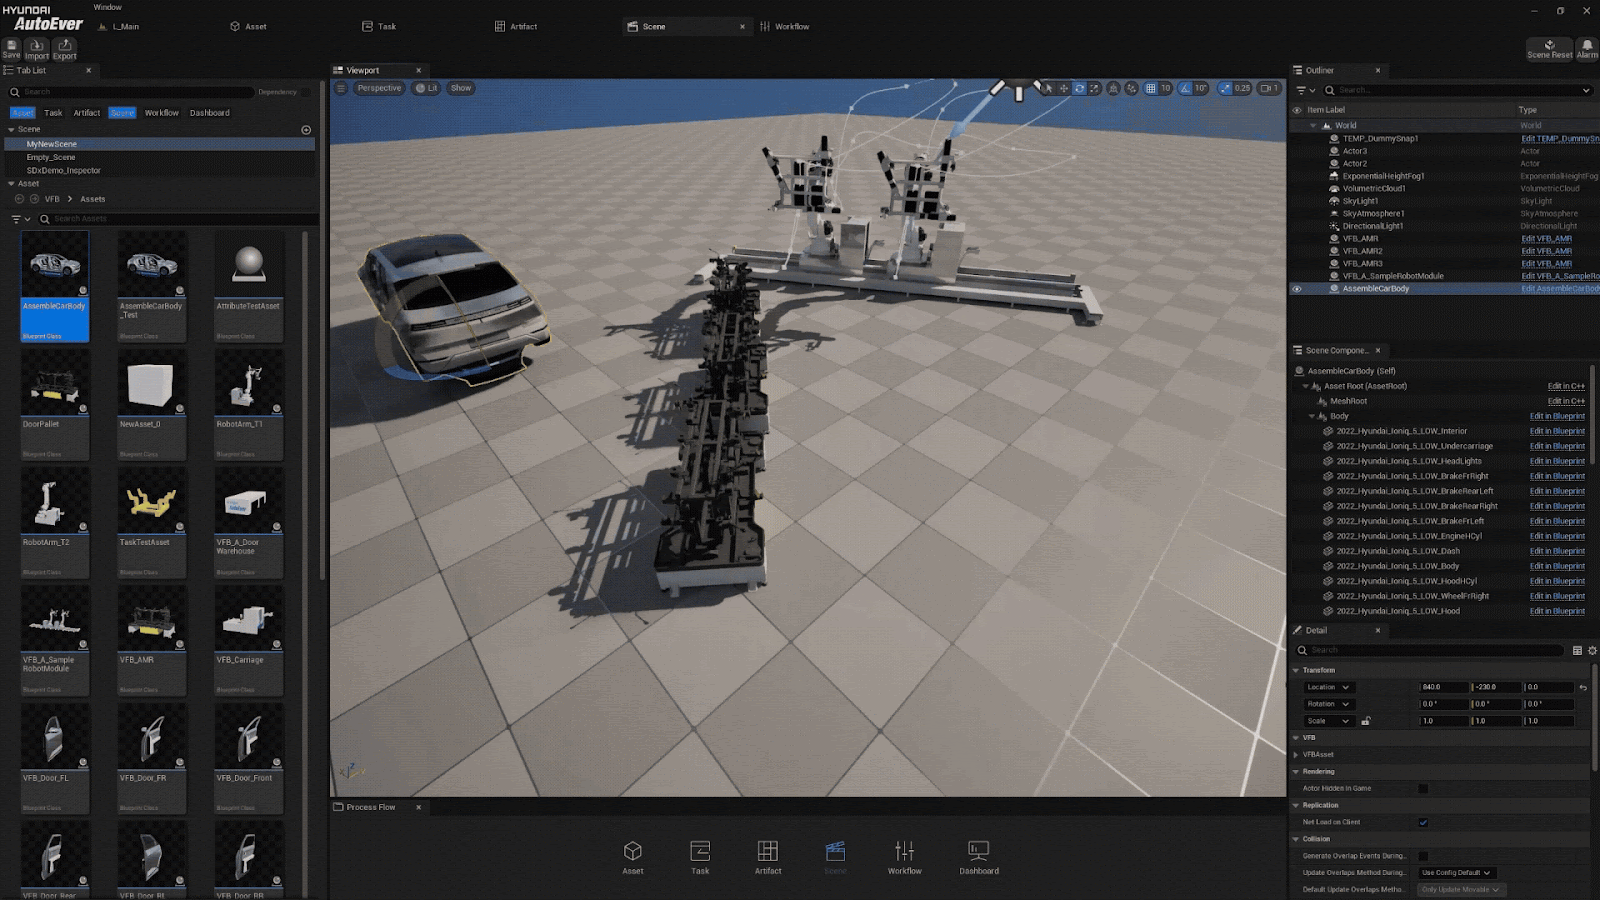Click the Artifact icon in Process Flow

[x=768, y=857]
